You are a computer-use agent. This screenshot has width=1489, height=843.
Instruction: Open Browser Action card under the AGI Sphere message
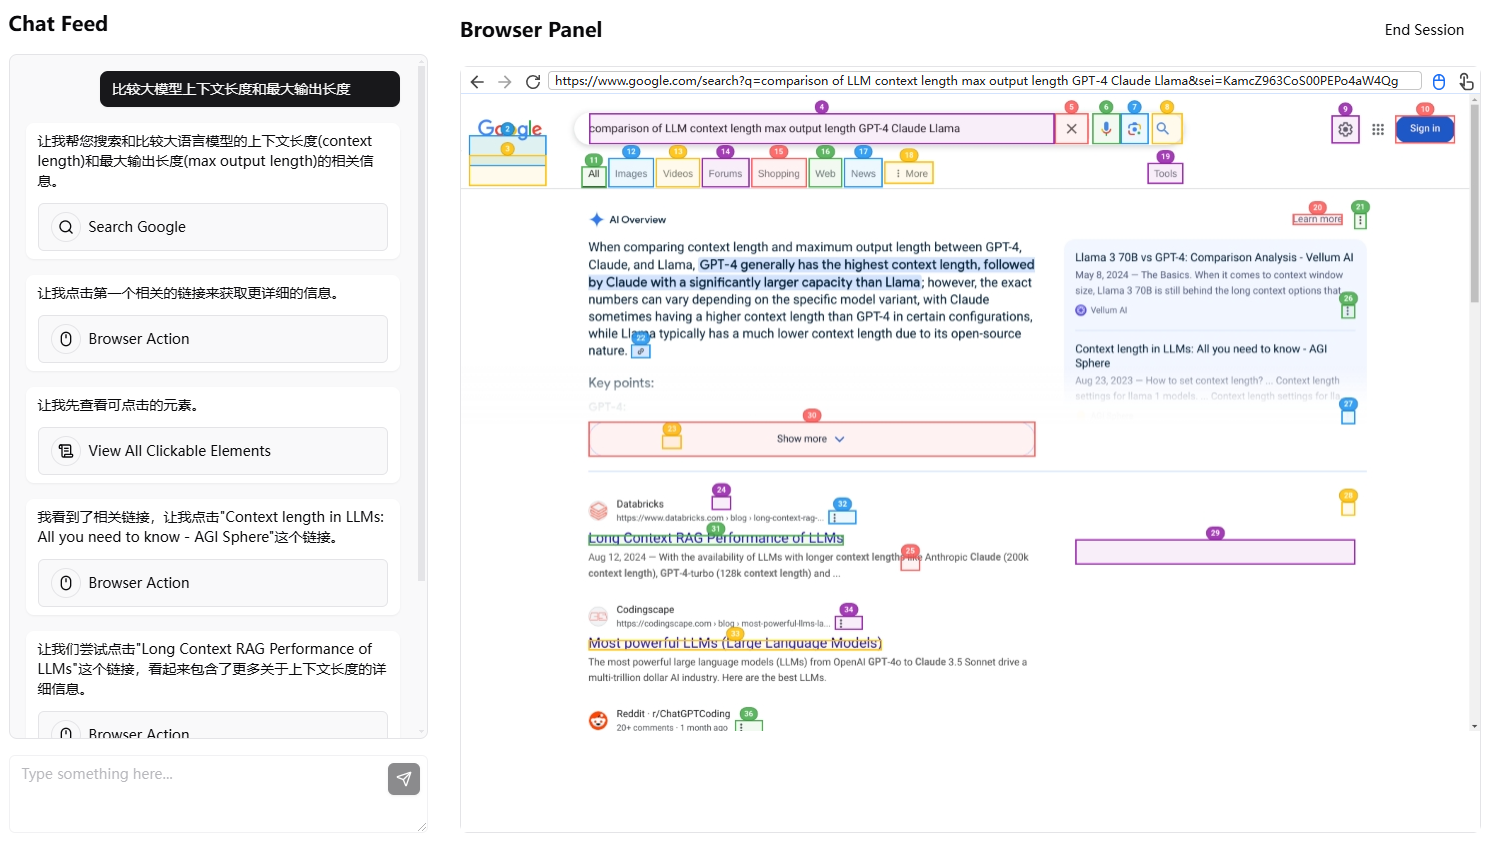coord(213,583)
